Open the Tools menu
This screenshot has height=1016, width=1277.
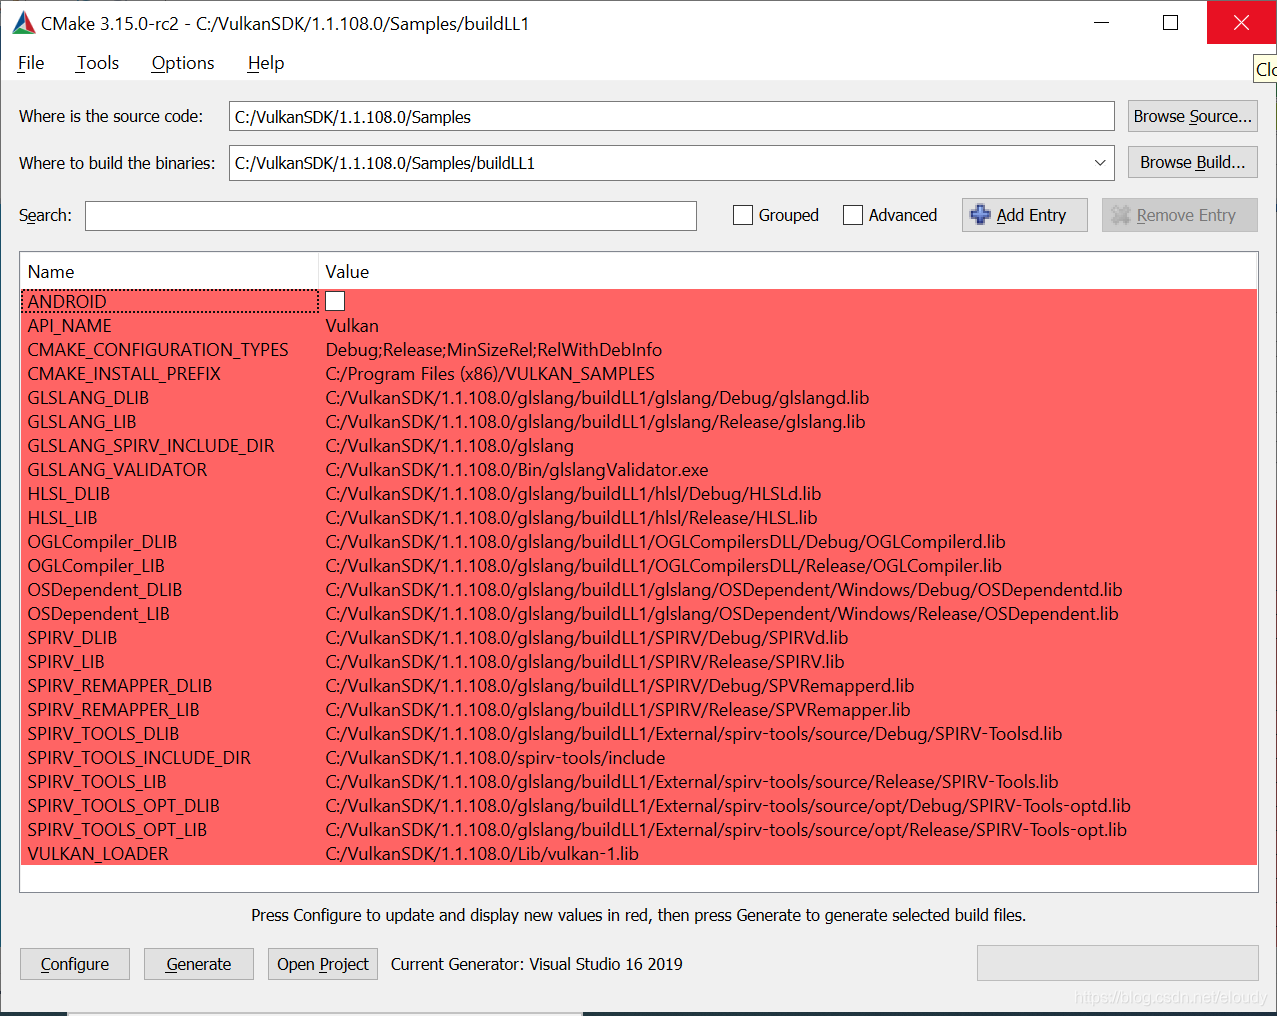[98, 63]
